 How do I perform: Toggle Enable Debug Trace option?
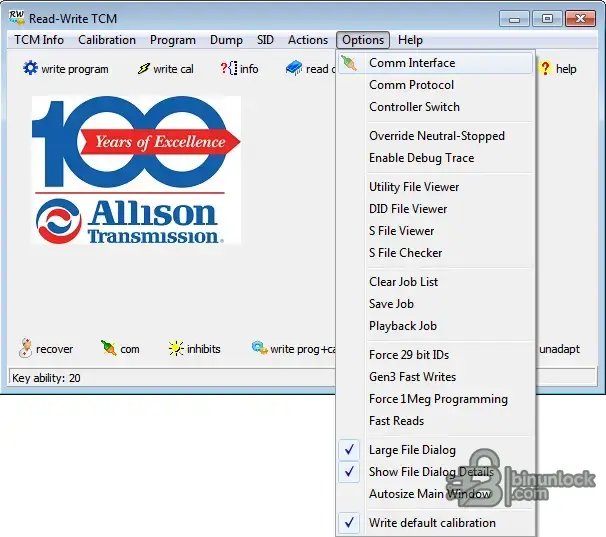[x=437, y=158]
